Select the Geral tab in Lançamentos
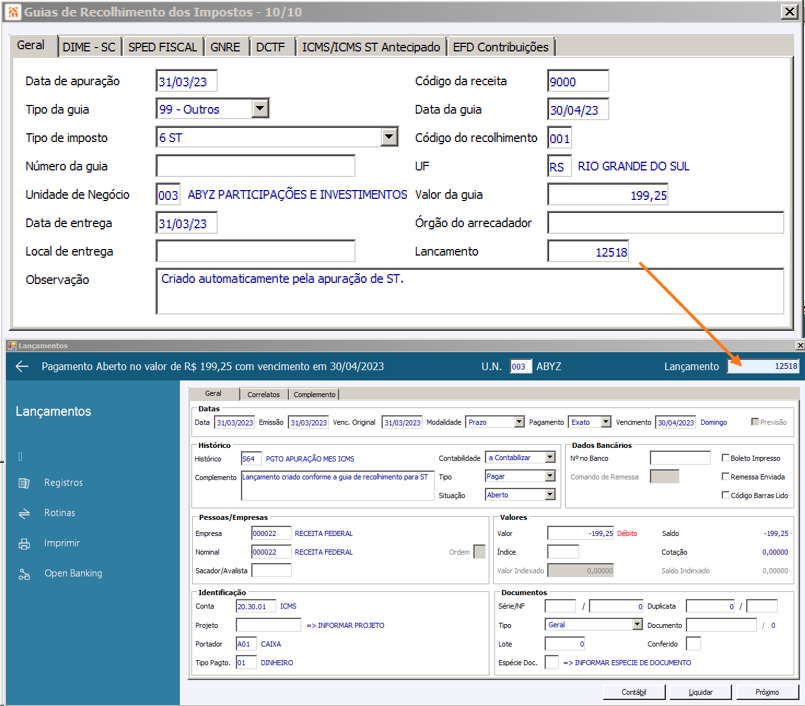The height and width of the screenshot is (706, 805). [x=213, y=393]
